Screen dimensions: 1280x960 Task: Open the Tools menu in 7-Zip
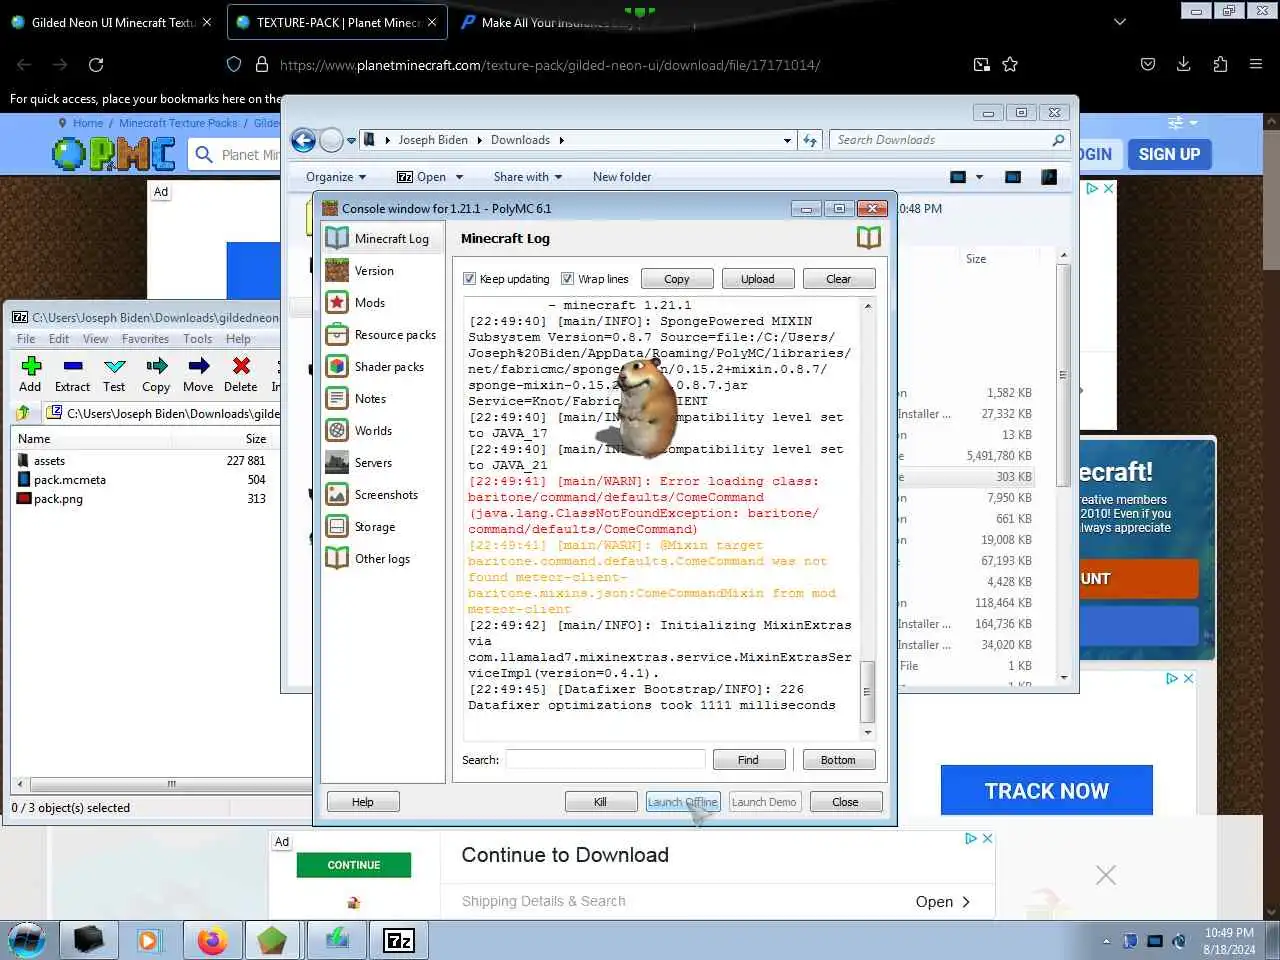tap(198, 339)
